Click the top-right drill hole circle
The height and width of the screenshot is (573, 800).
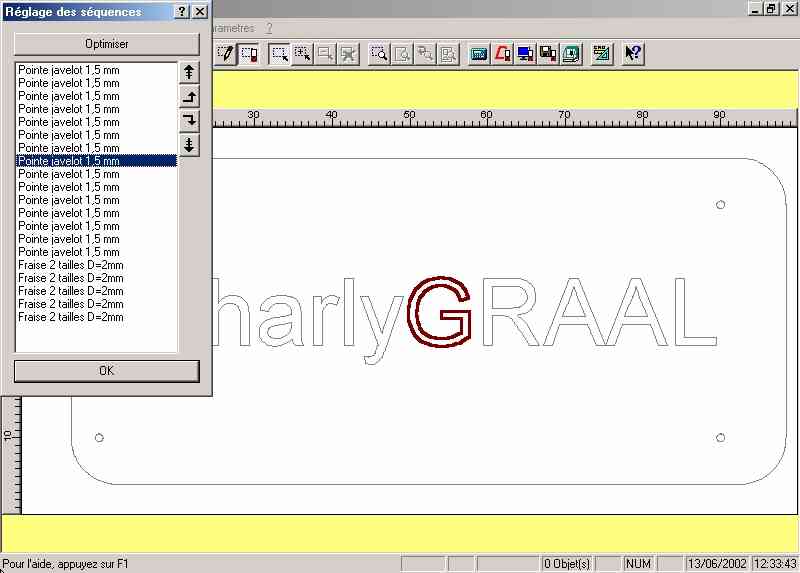[x=720, y=205]
